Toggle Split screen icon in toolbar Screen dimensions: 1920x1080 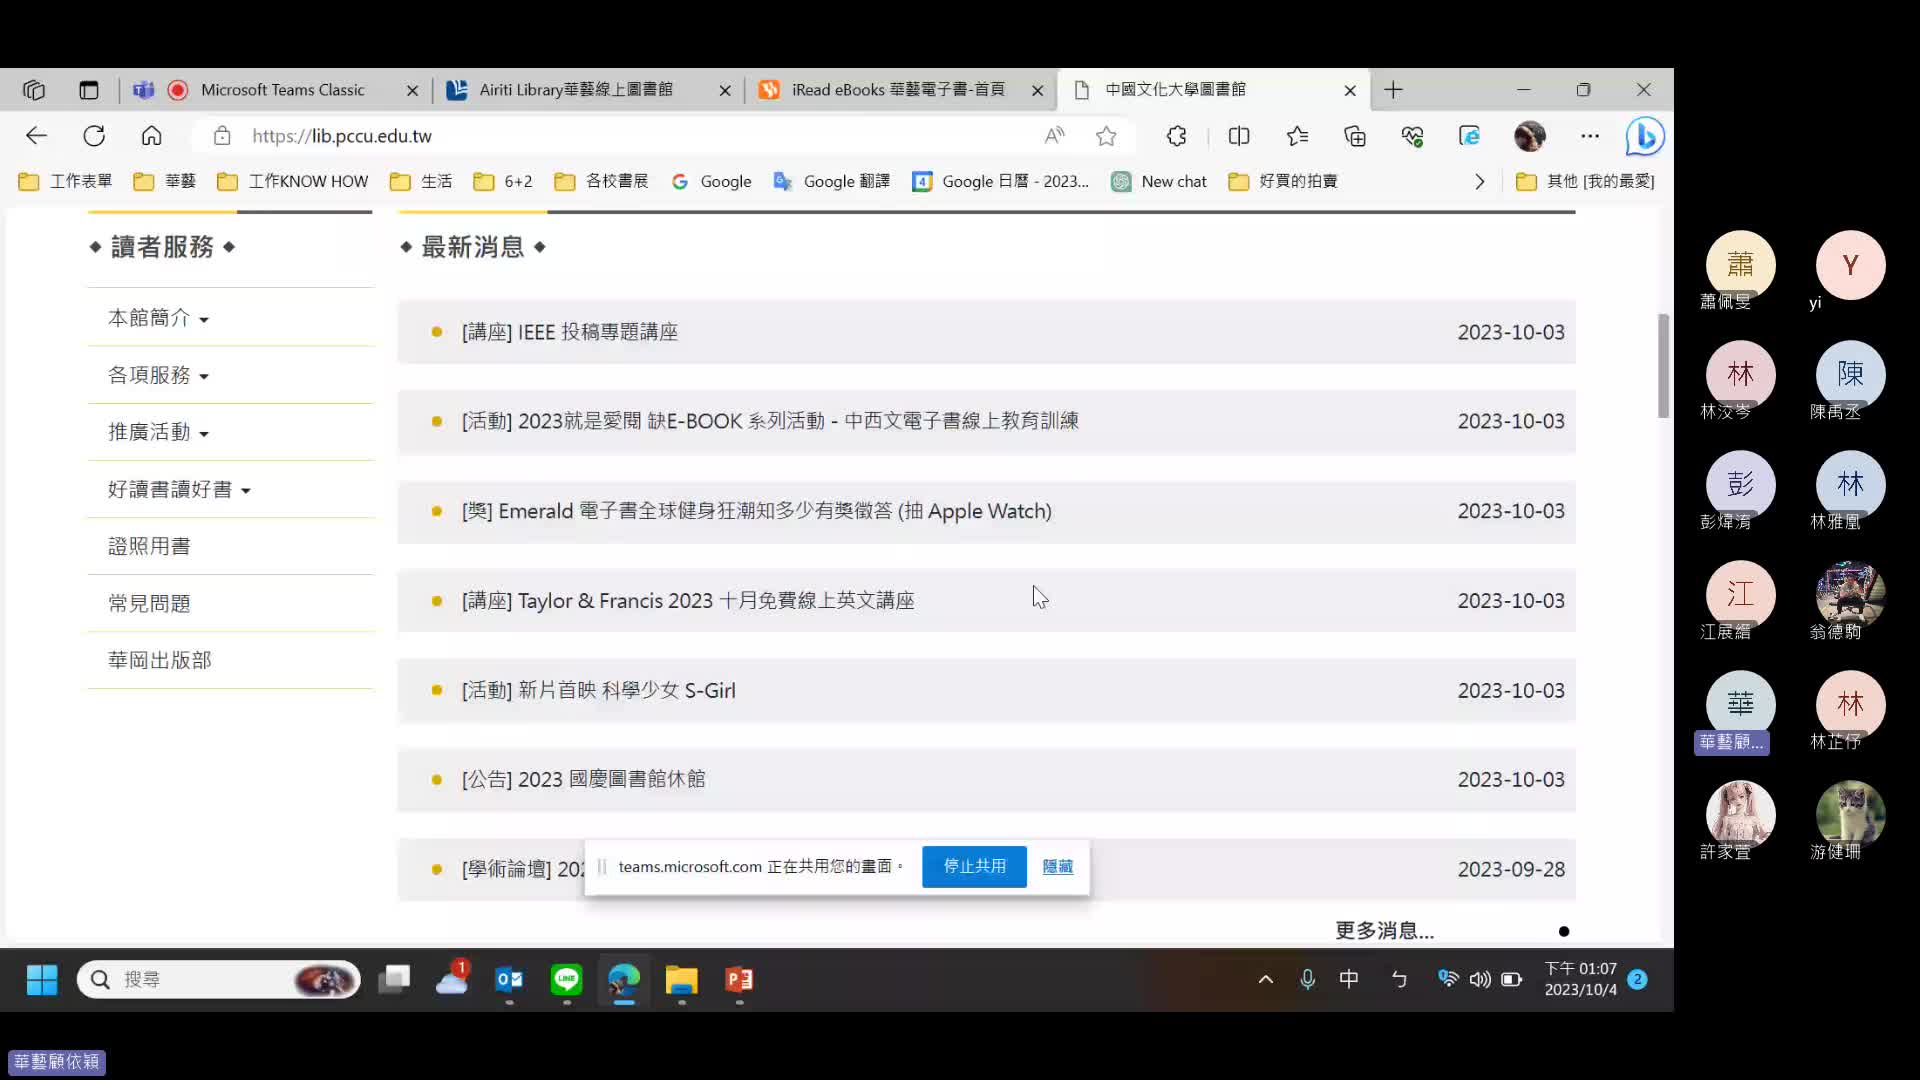1239,136
